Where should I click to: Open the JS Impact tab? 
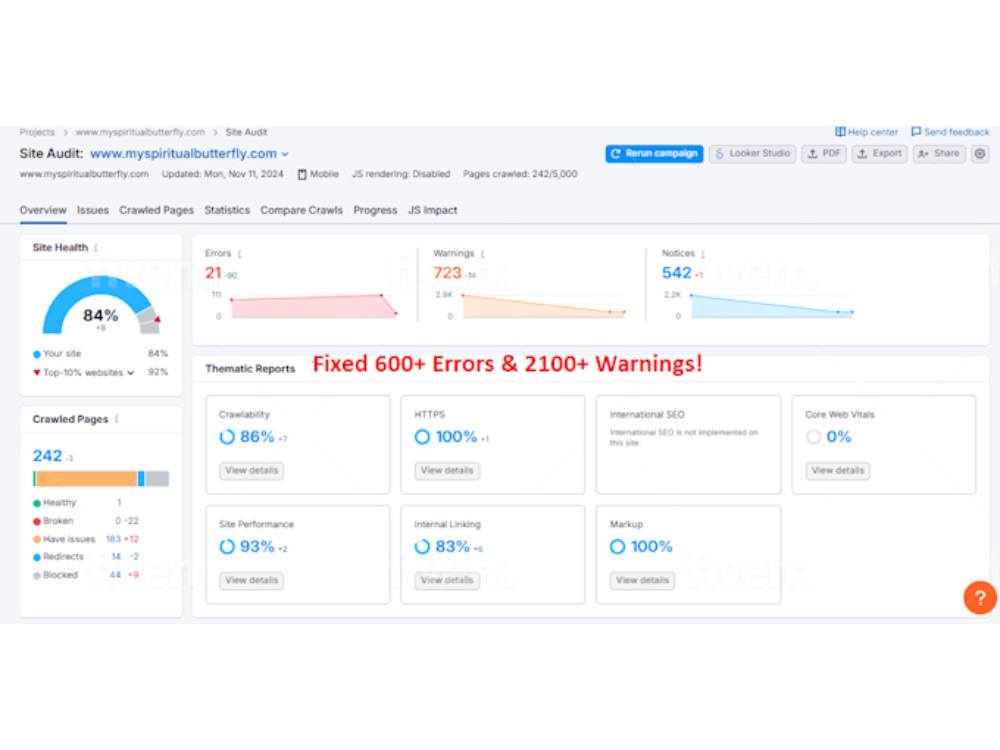click(432, 210)
